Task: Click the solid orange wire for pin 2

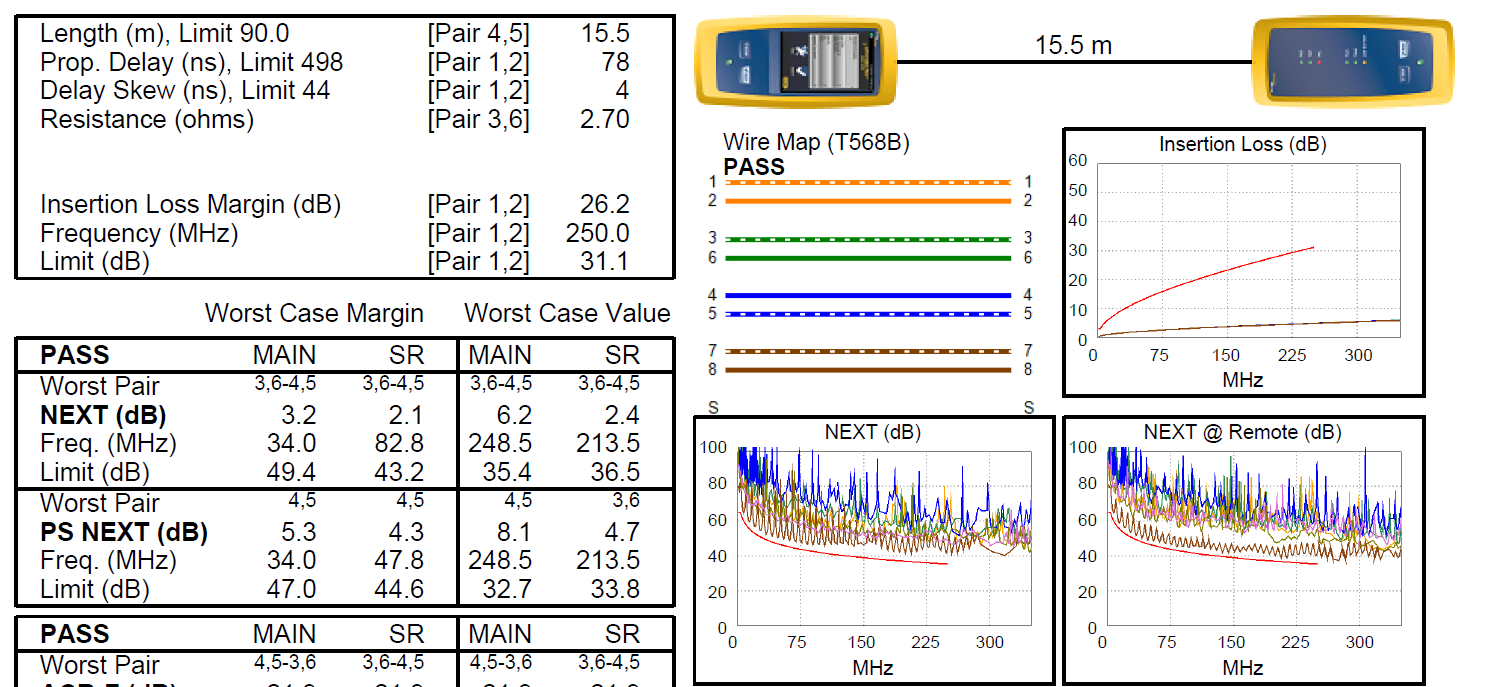Action: 867,201
